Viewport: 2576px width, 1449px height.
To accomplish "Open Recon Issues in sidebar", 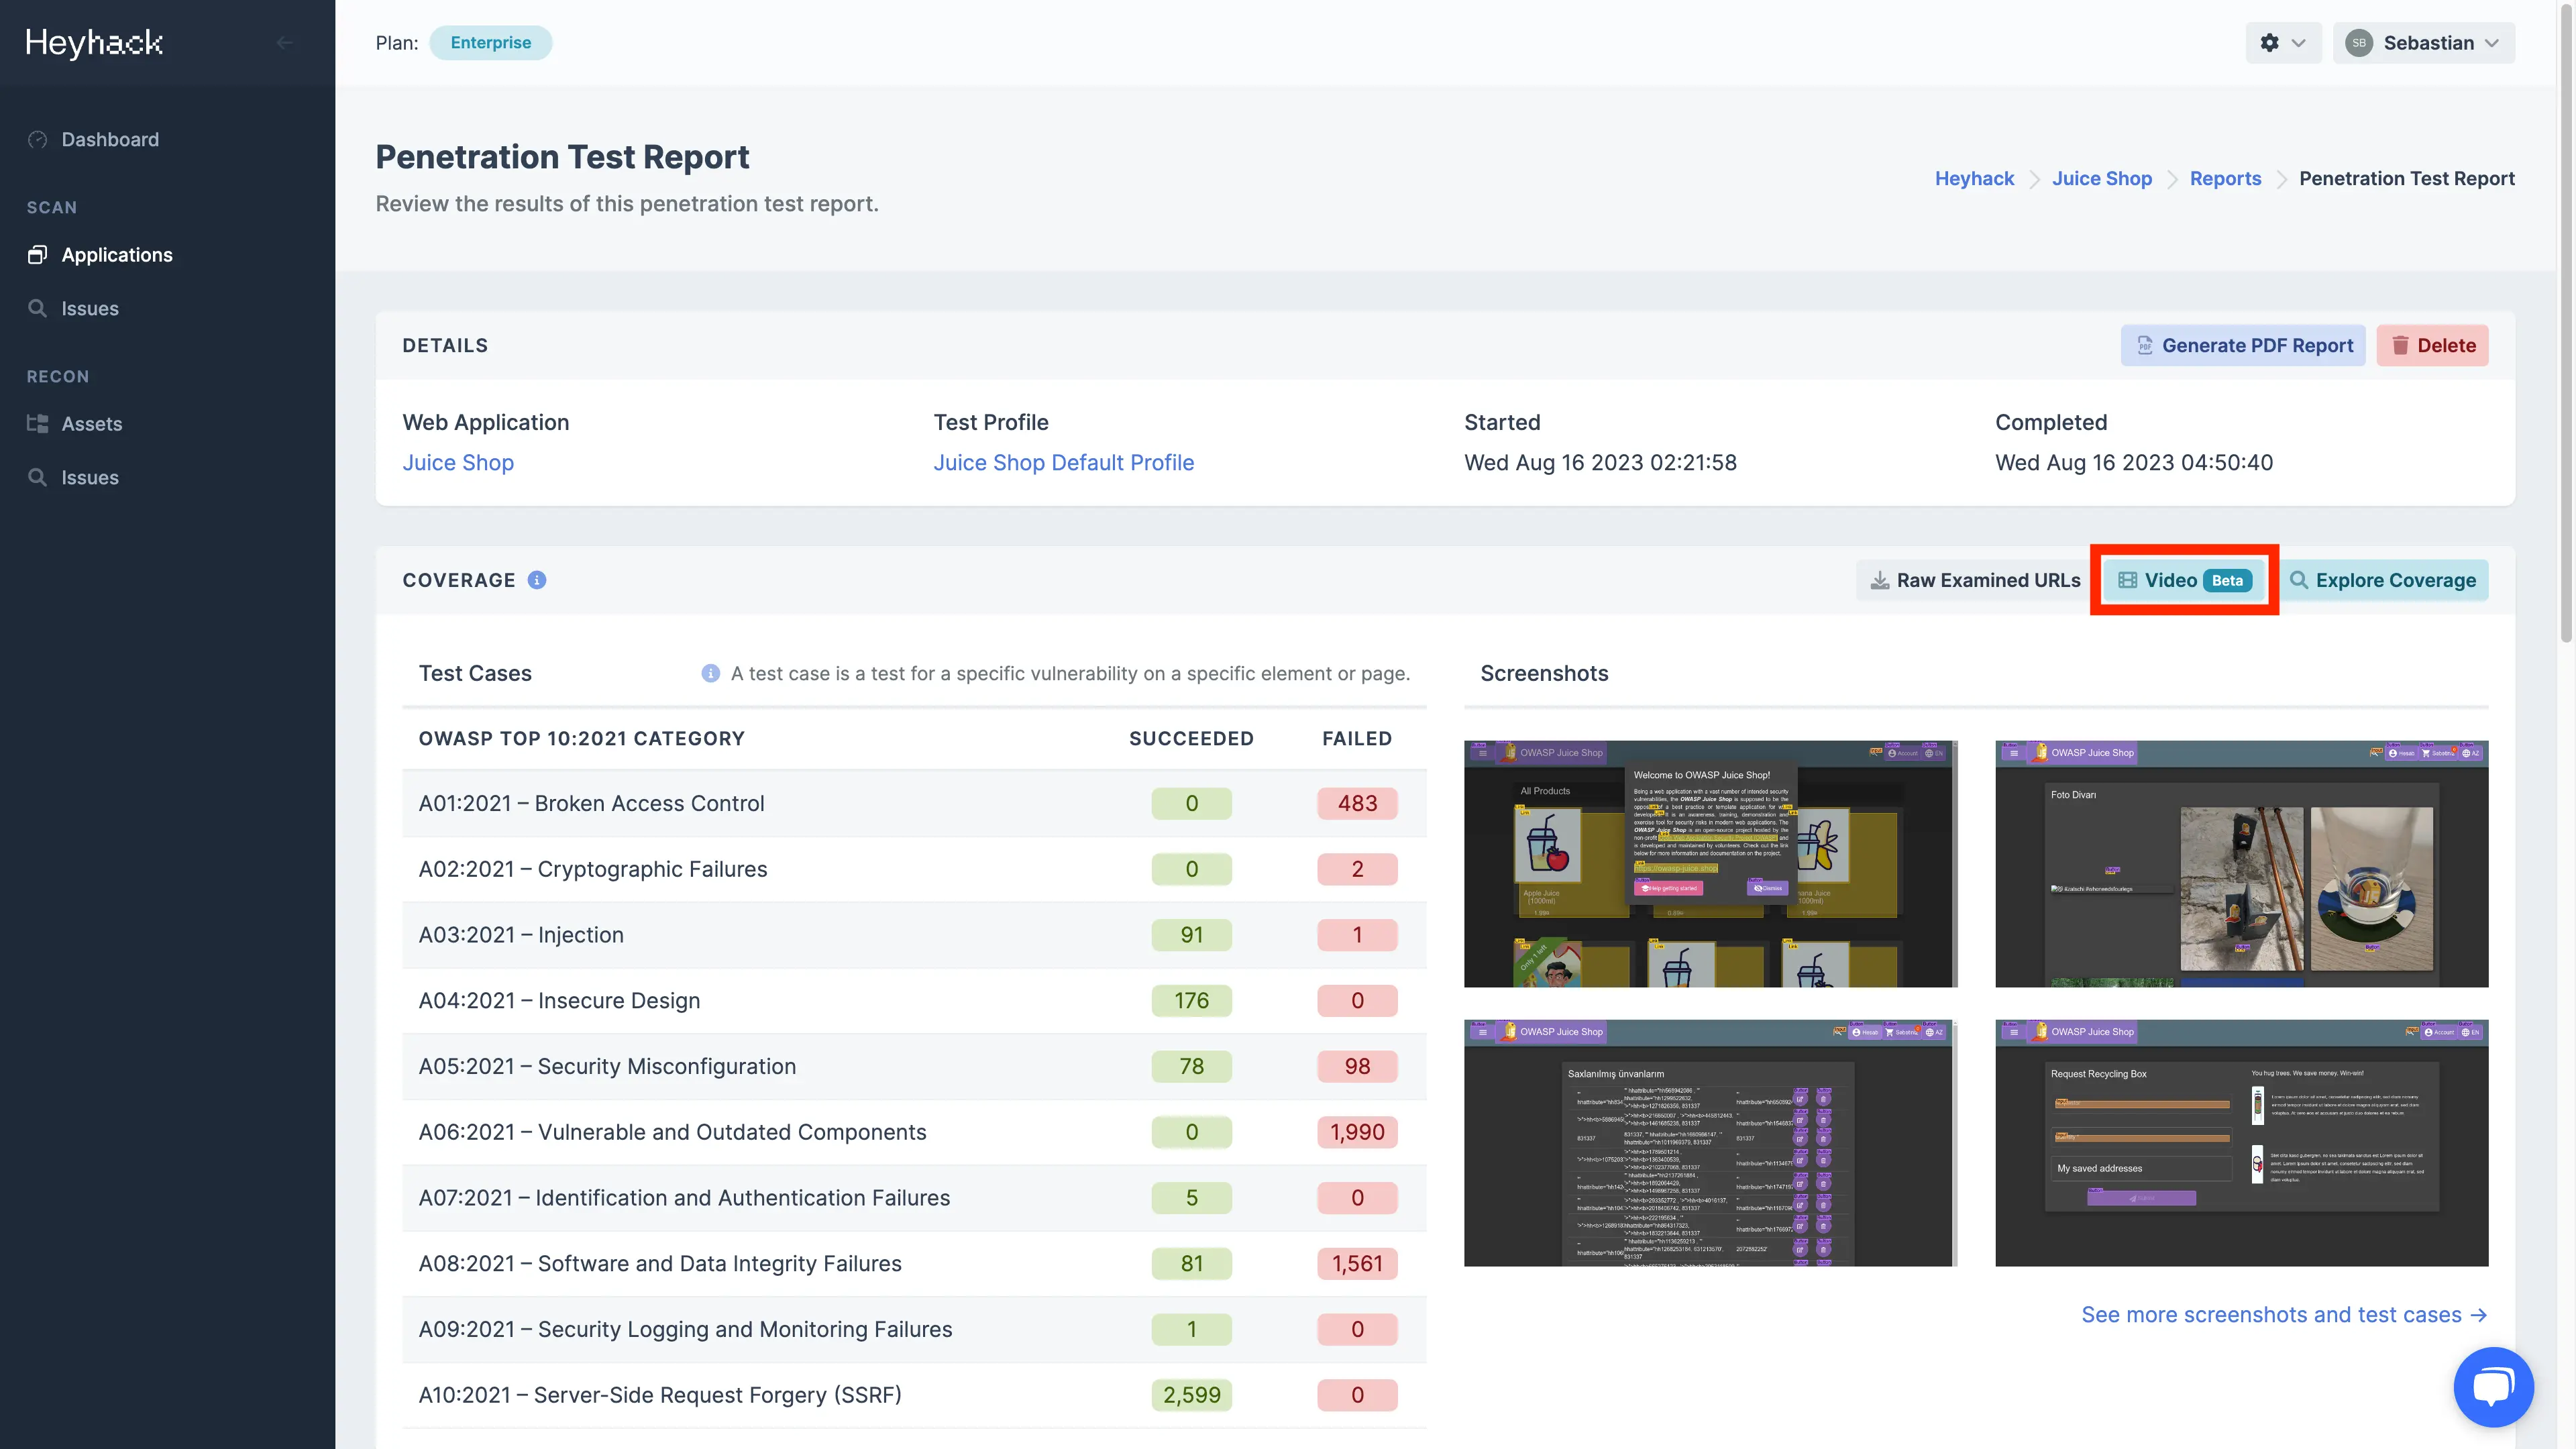I will (x=90, y=477).
